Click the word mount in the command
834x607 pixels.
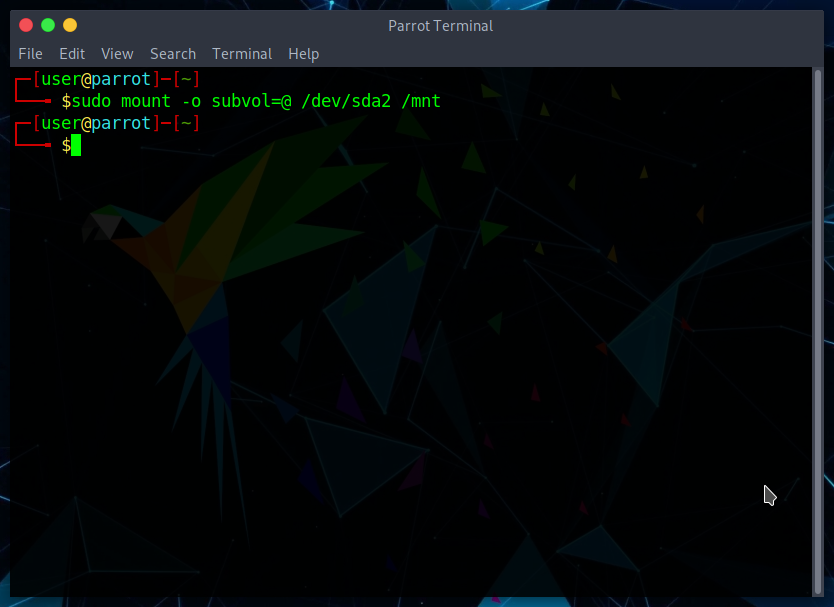(146, 101)
